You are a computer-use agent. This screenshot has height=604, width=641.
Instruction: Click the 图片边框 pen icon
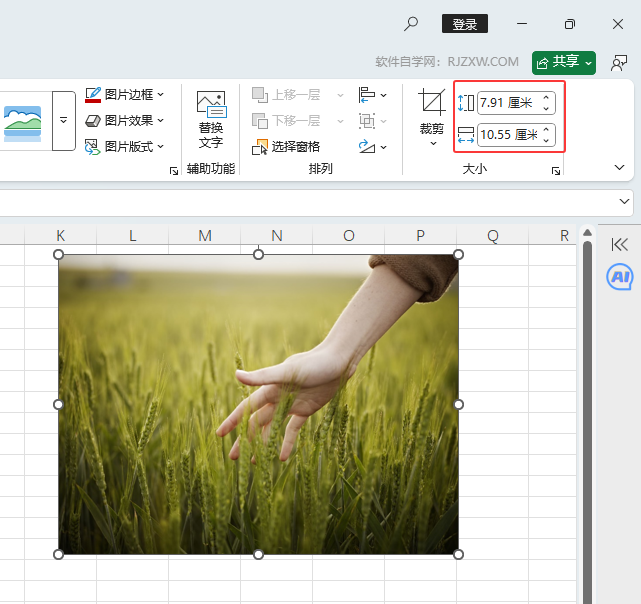pos(93,94)
